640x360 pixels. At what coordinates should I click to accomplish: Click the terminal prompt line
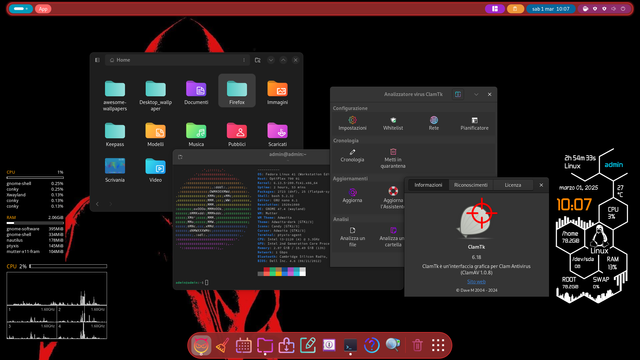(x=192, y=282)
